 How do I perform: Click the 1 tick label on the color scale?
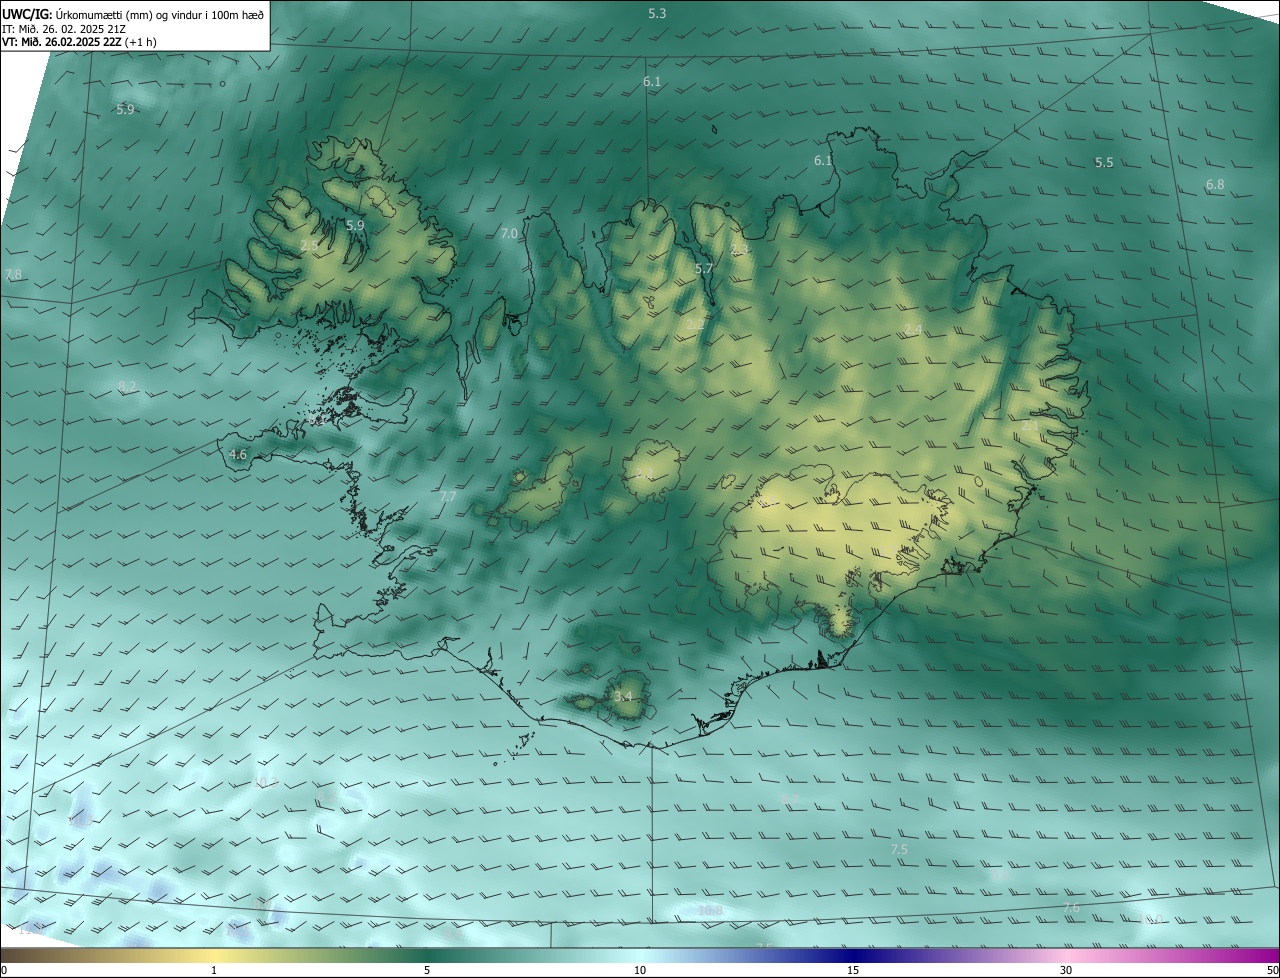tap(214, 971)
